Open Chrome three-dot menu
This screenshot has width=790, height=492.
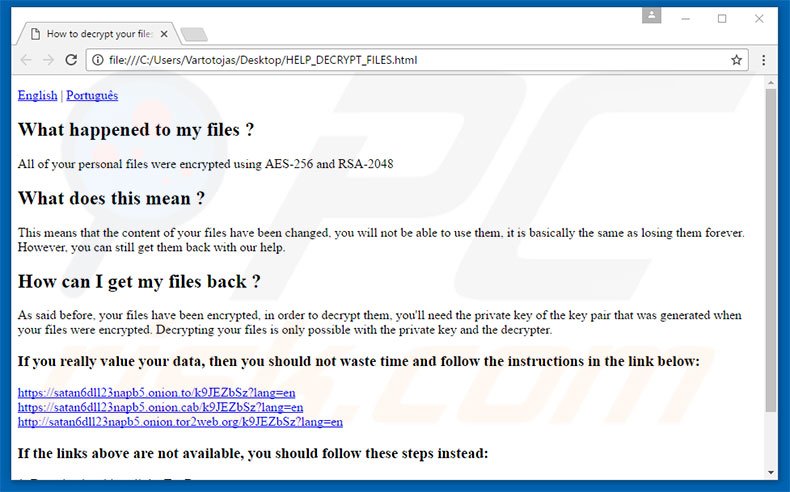coord(764,60)
